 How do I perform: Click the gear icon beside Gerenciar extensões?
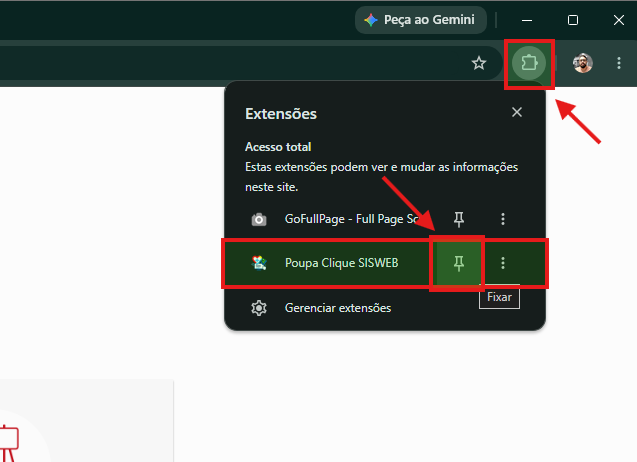pos(259,308)
